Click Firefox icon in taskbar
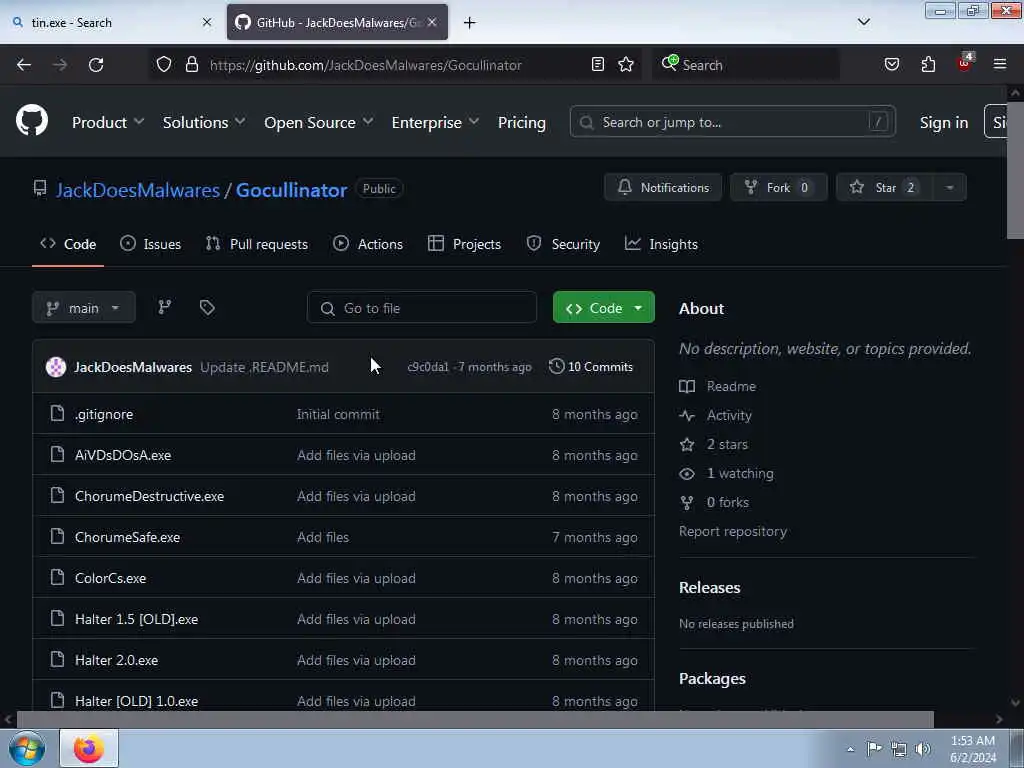The width and height of the screenshot is (1024, 768). click(x=89, y=748)
